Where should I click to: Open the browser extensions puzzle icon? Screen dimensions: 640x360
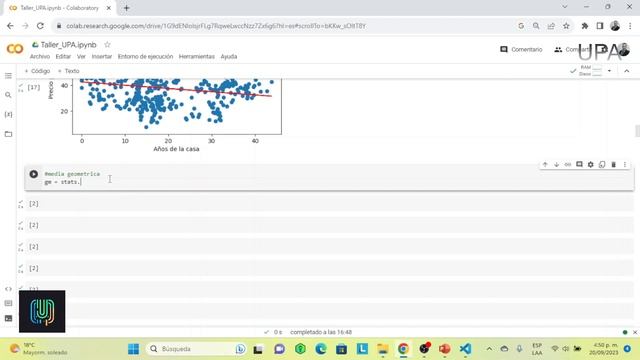pos(584,26)
